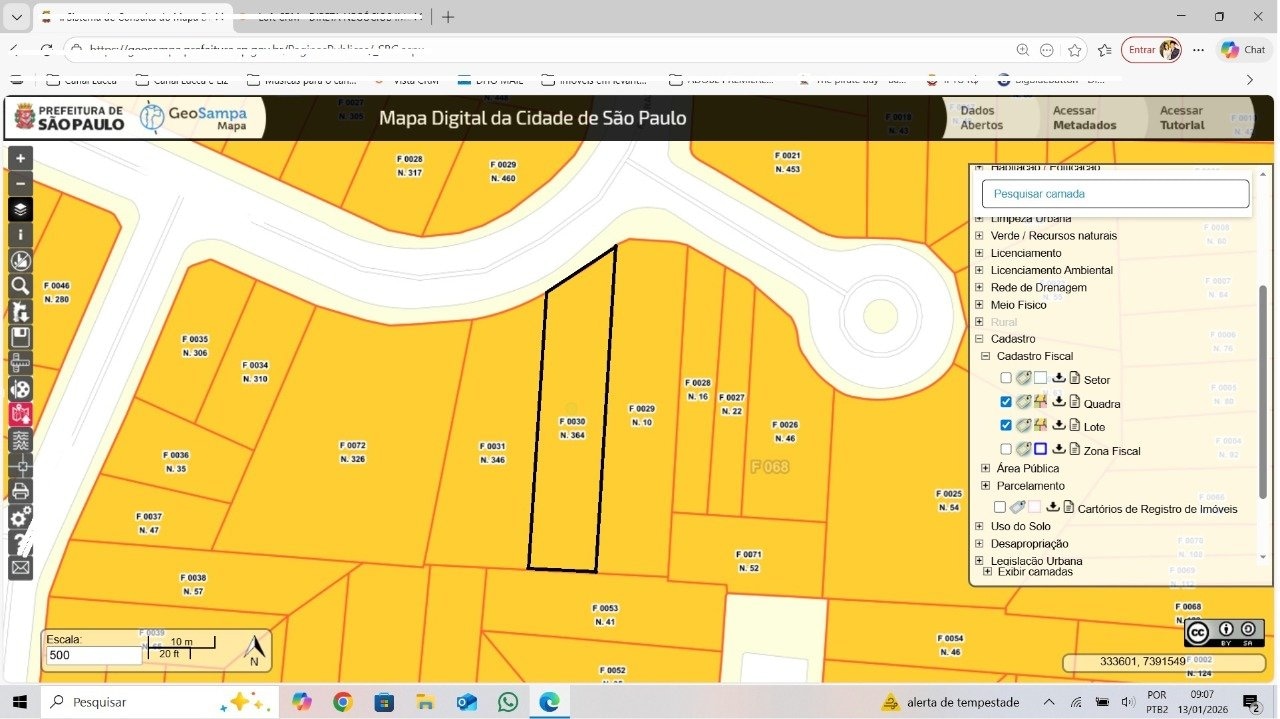Expand the Uso do Solo group
The width and height of the screenshot is (1280, 719).
[979, 526]
